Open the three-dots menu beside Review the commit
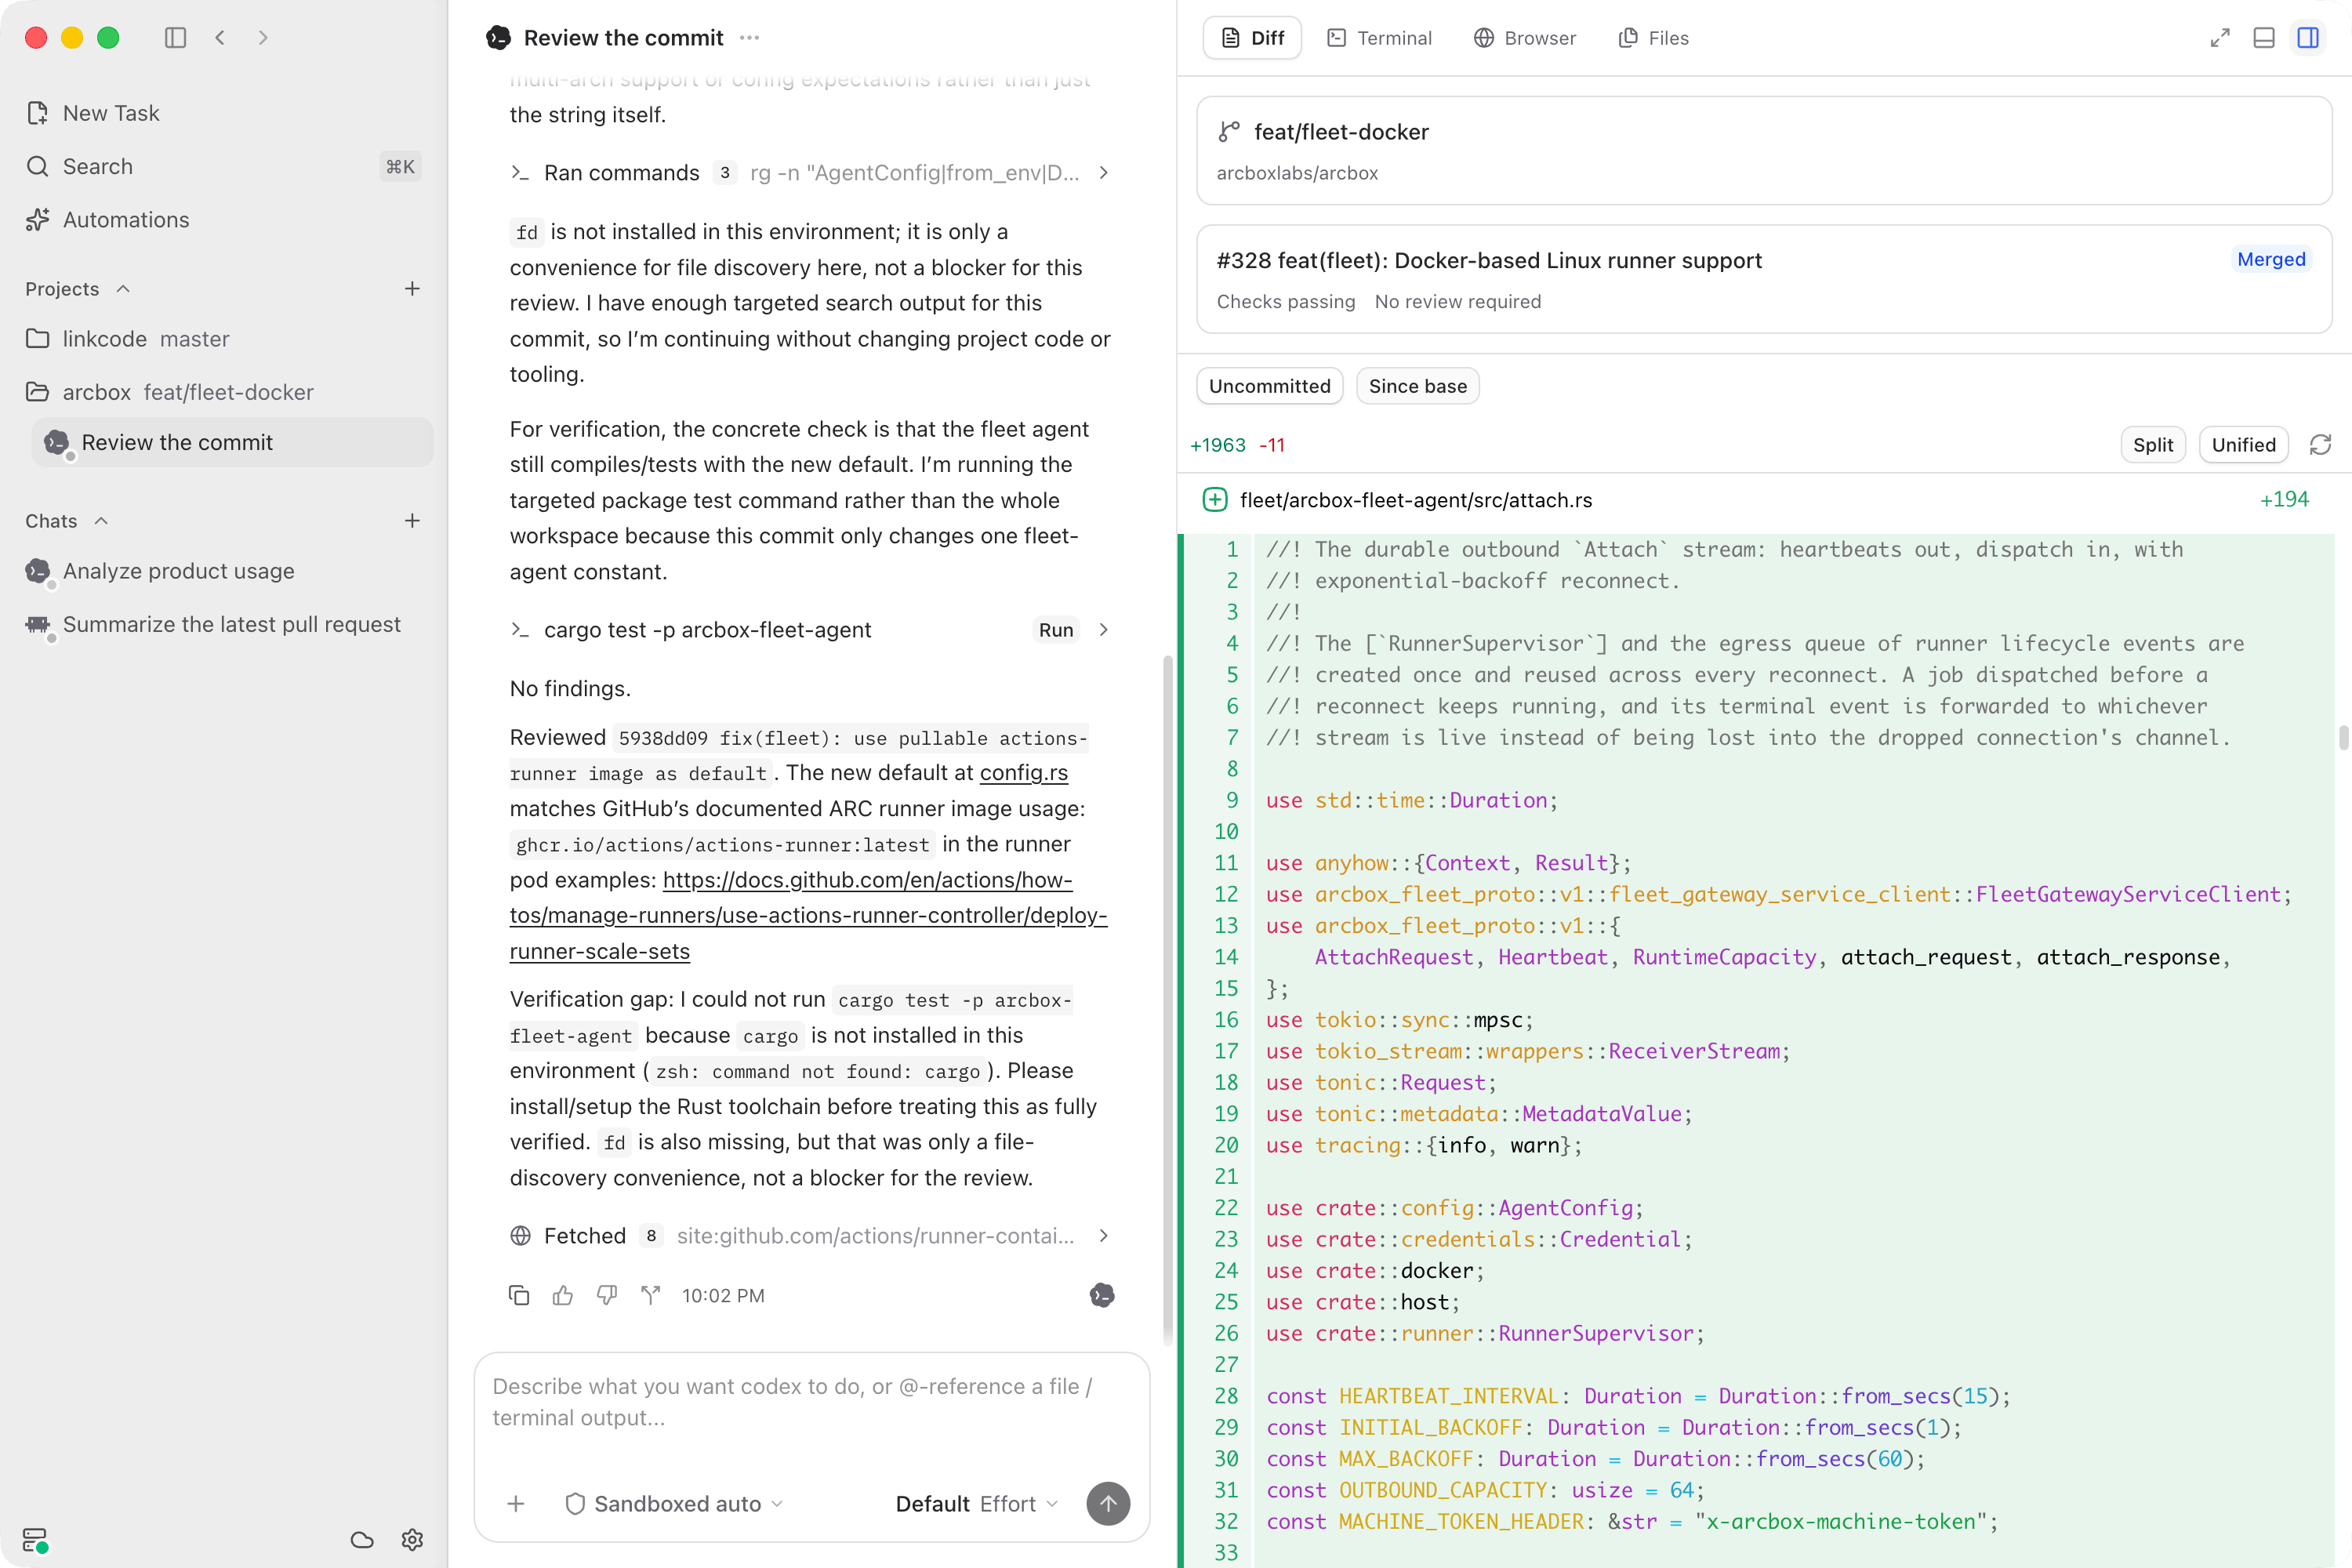Image resolution: width=2352 pixels, height=1568 pixels. pyautogui.click(x=750, y=38)
